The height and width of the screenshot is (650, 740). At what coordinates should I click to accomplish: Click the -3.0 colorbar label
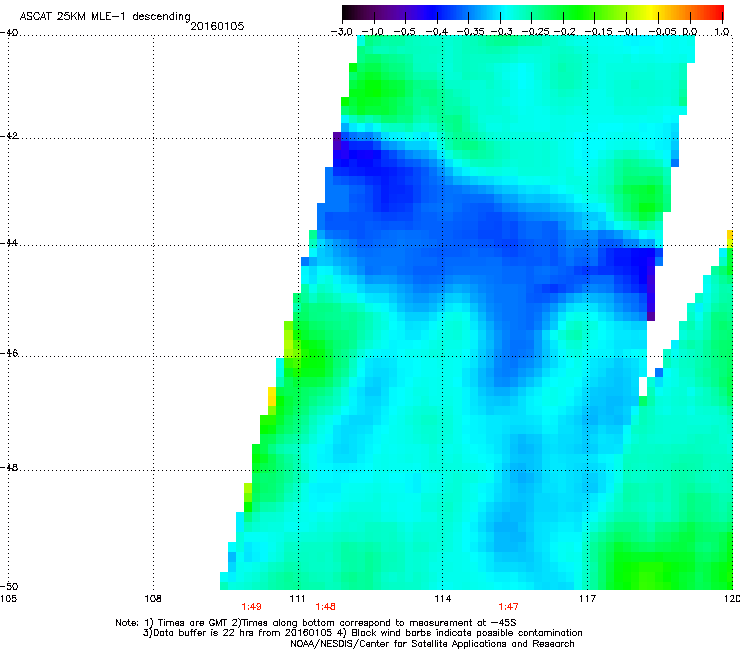point(341,32)
